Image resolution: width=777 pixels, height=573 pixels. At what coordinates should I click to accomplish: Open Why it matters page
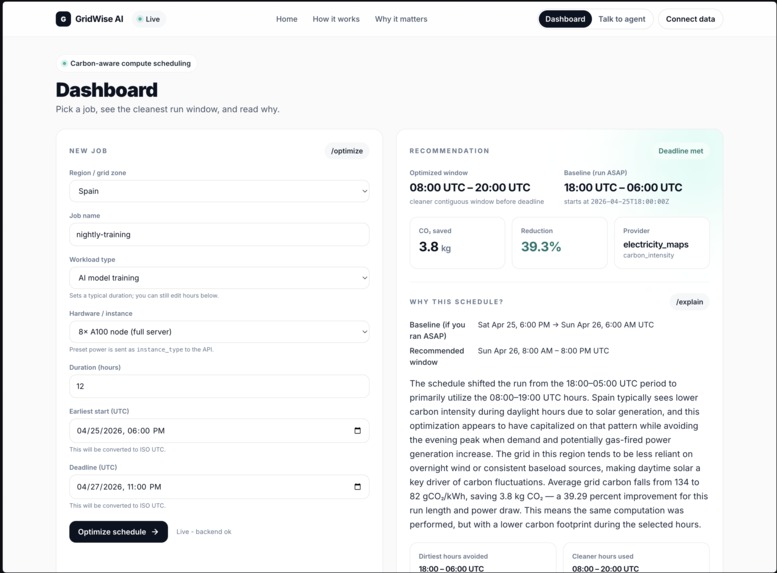(x=401, y=19)
